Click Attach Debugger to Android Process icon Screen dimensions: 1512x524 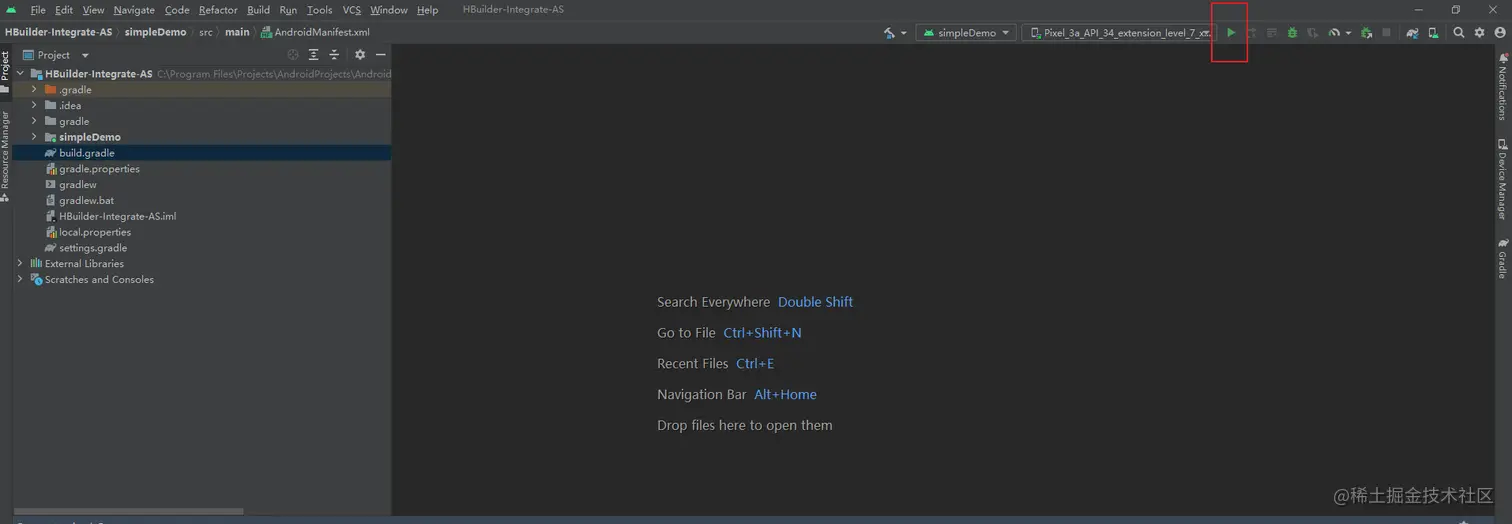click(1366, 33)
